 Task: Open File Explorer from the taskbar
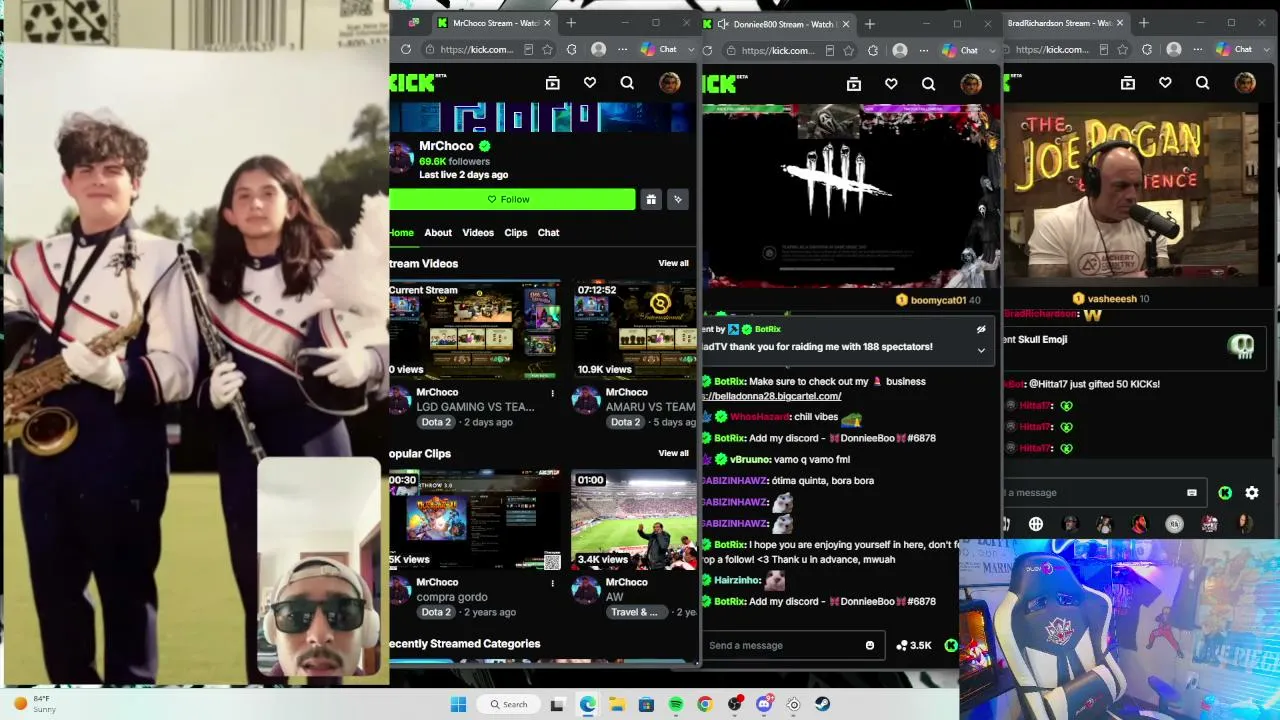[x=617, y=704]
